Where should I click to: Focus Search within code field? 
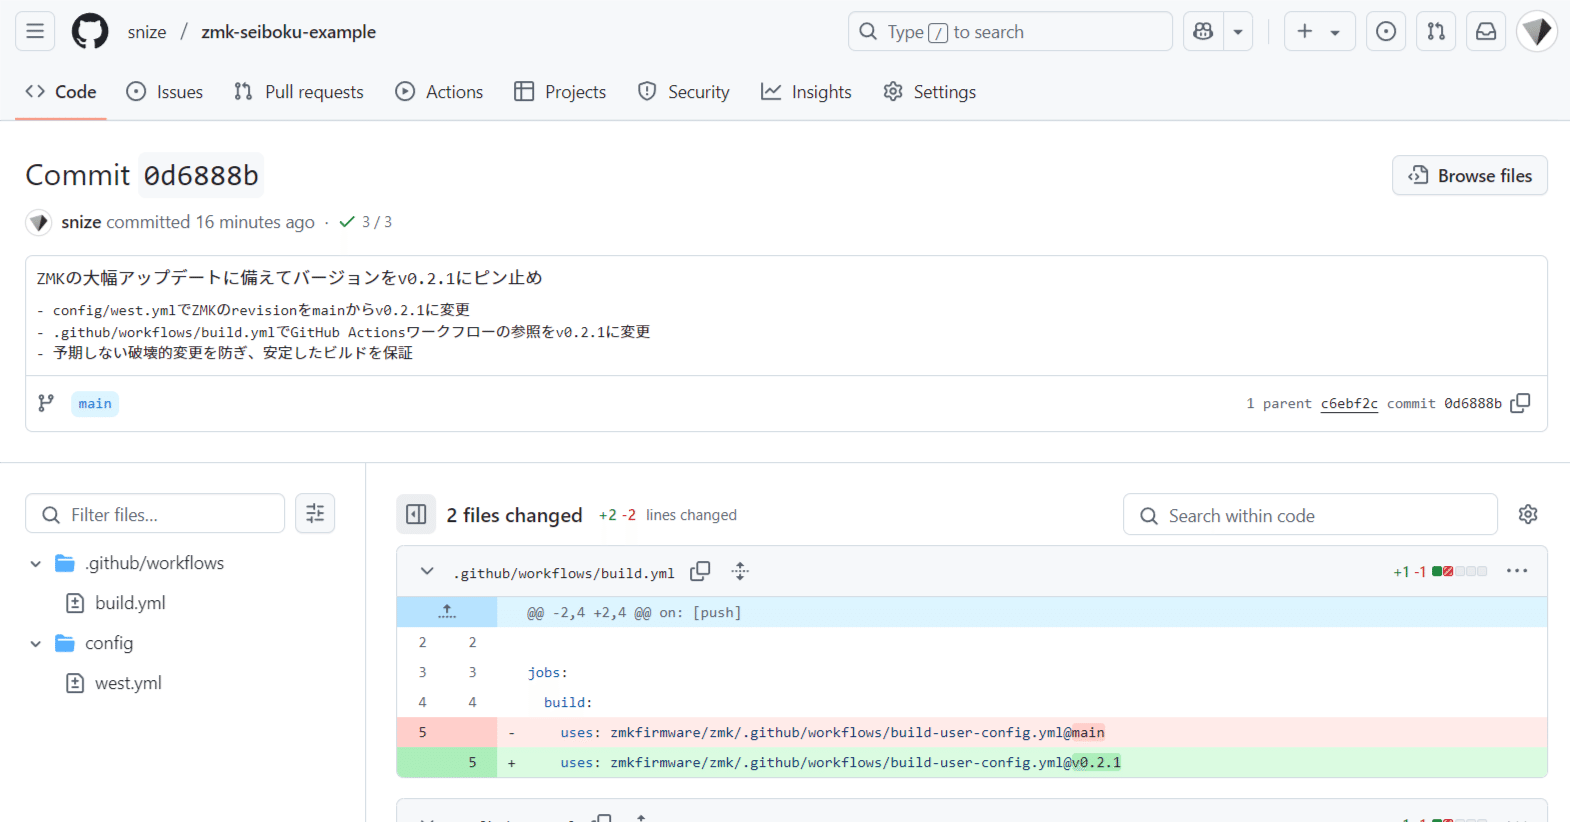pyautogui.click(x=1310, y=515)
